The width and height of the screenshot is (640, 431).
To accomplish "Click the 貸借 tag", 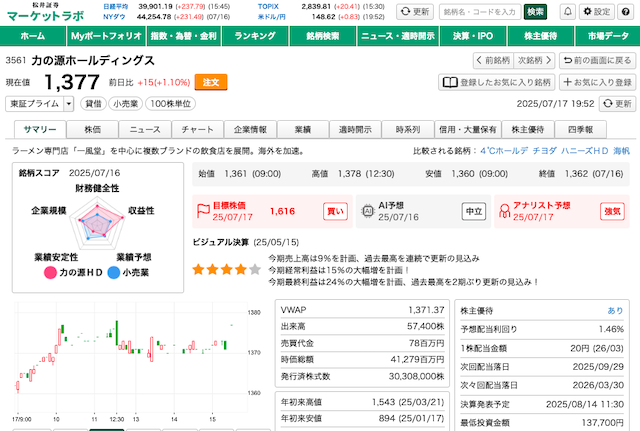I will (93, 104).
